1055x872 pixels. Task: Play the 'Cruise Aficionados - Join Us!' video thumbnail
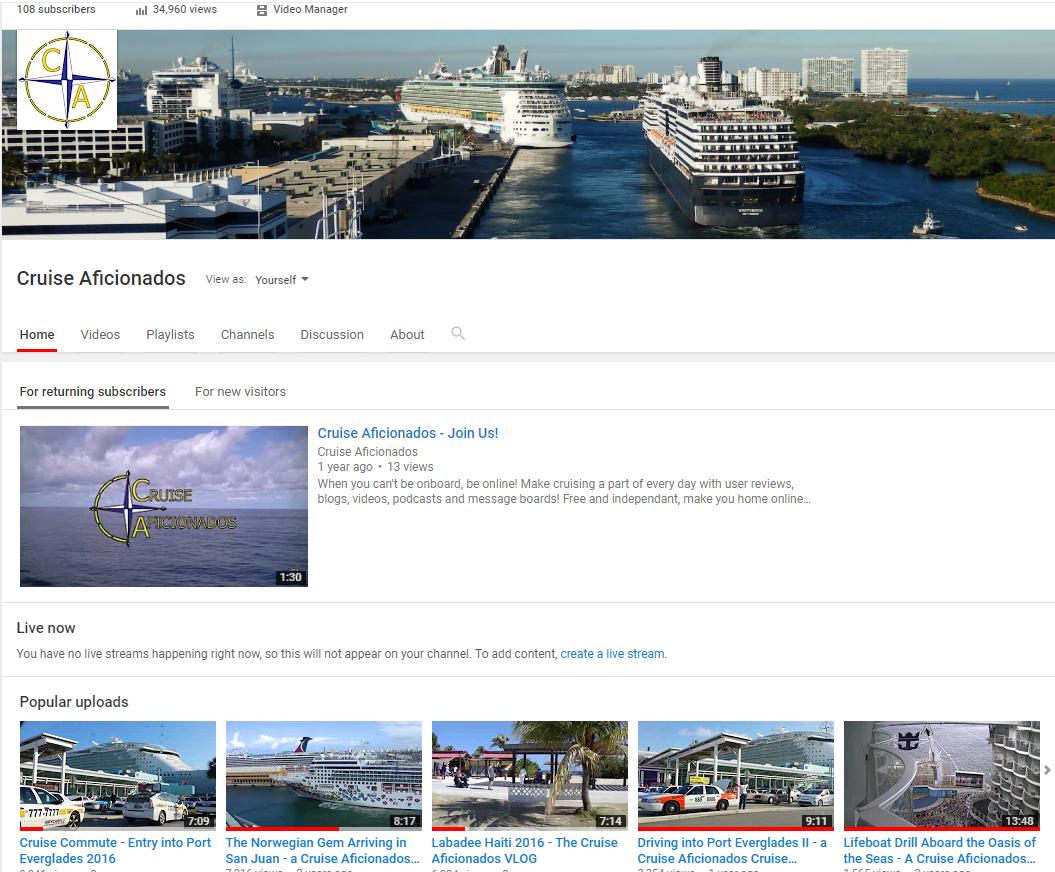(163, 506)
